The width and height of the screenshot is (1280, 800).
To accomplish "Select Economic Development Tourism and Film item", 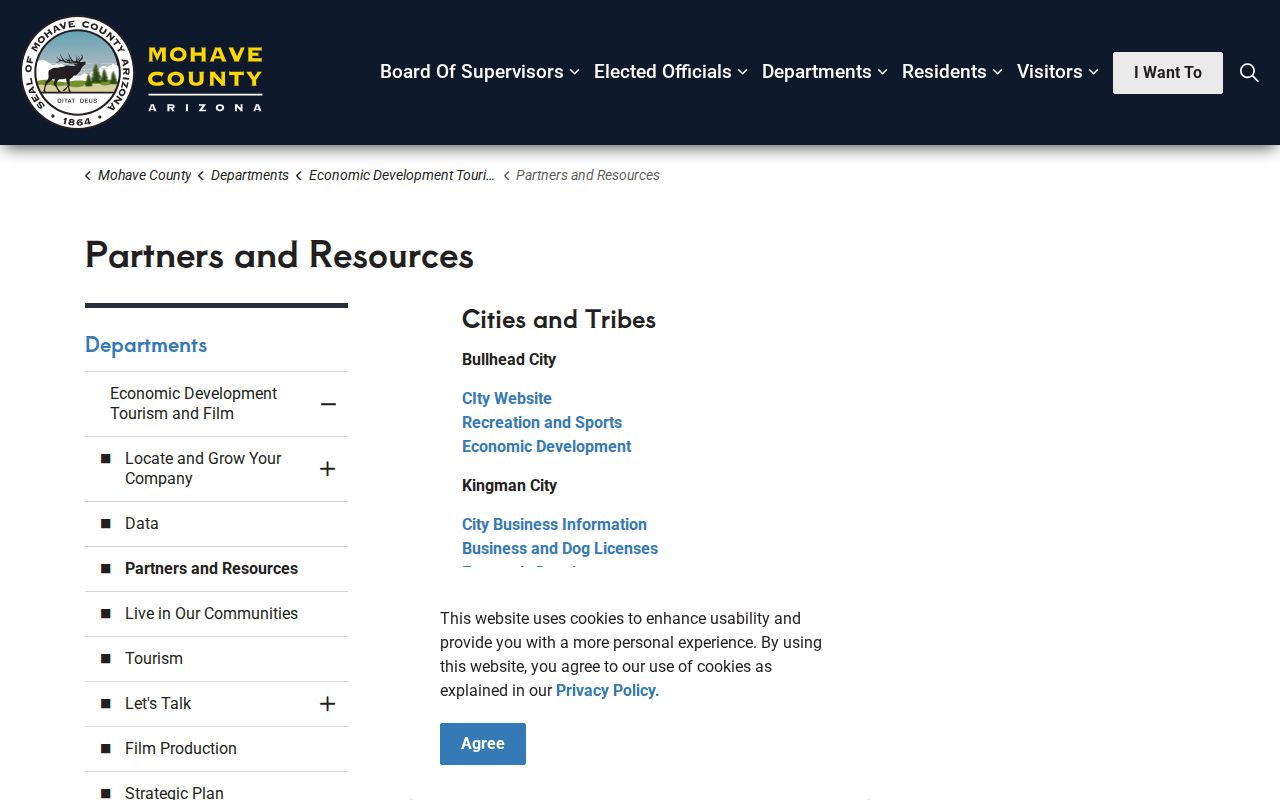I will point(194,403).
